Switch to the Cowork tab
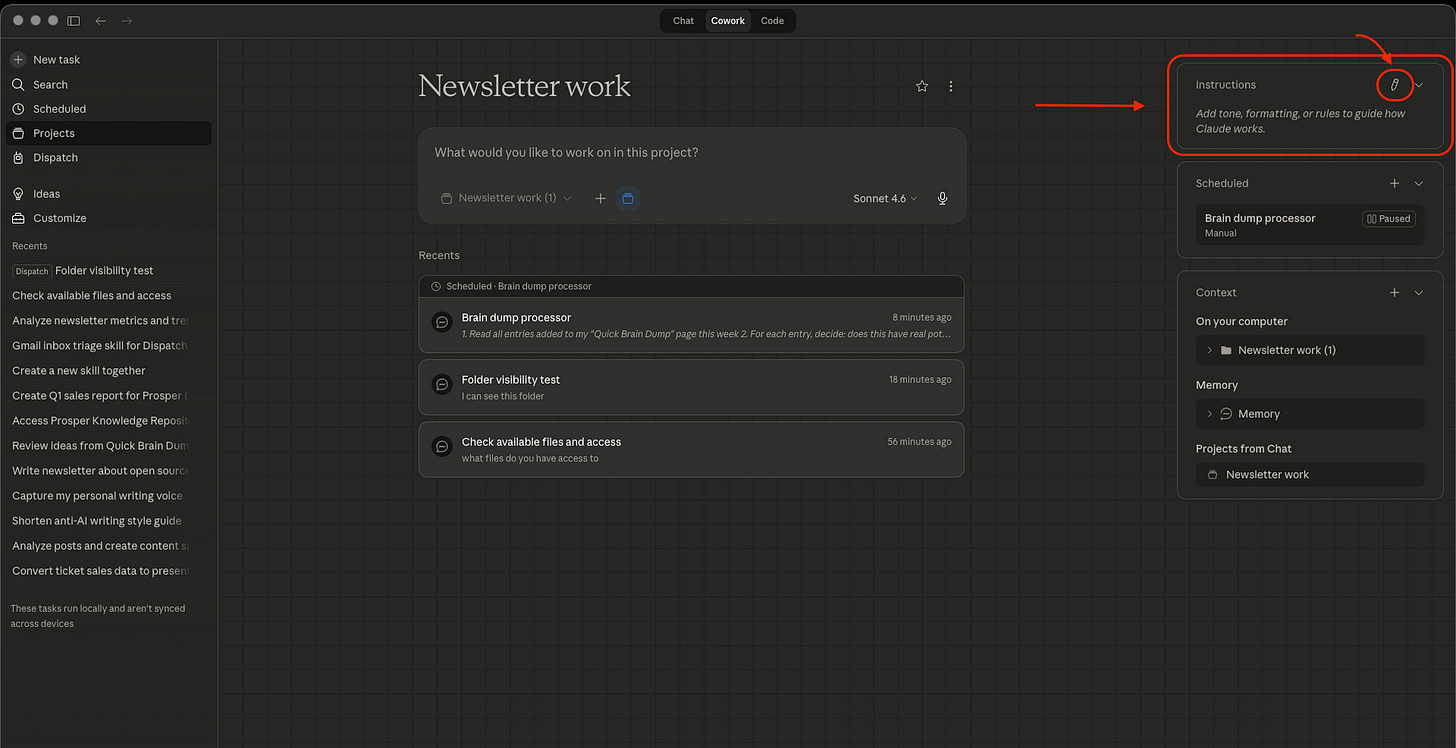Image resolution: width=1456 pixels, height=748 pixels. click(x=728, y=21)
